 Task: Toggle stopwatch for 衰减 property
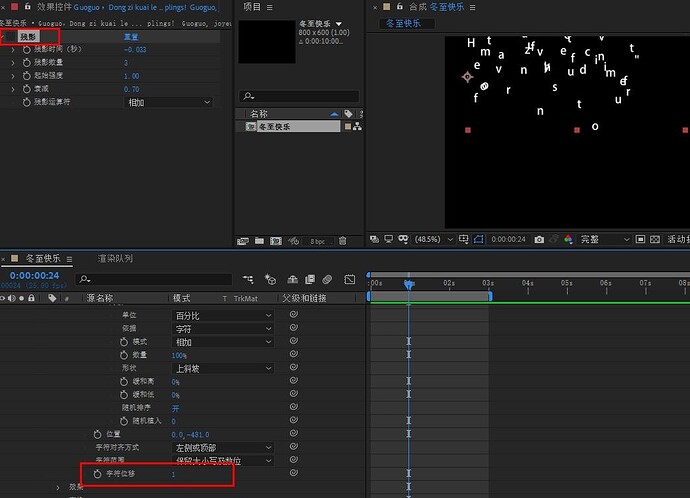pyautogui.click(x=26, y=89)
